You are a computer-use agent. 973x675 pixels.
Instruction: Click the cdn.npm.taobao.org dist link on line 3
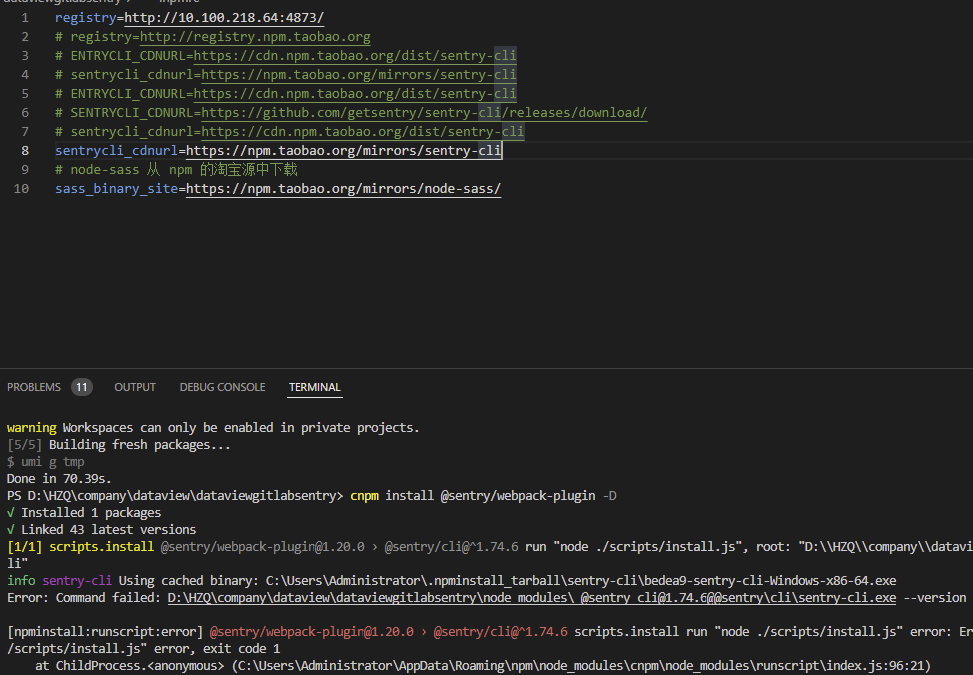coord(355,55)
